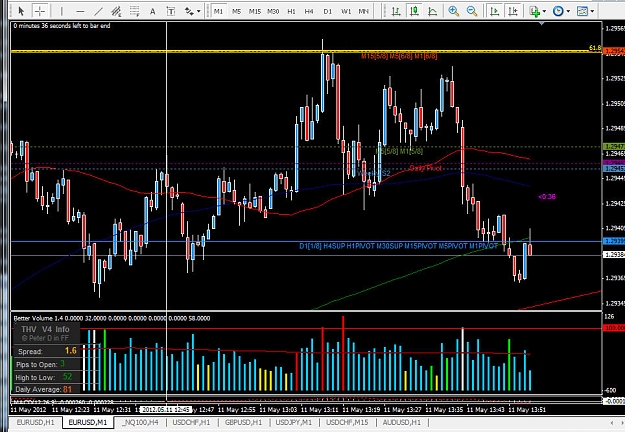Toggle chart auto scroll
Viewport: 625px width, 432px height.
(x=495, y=11)
